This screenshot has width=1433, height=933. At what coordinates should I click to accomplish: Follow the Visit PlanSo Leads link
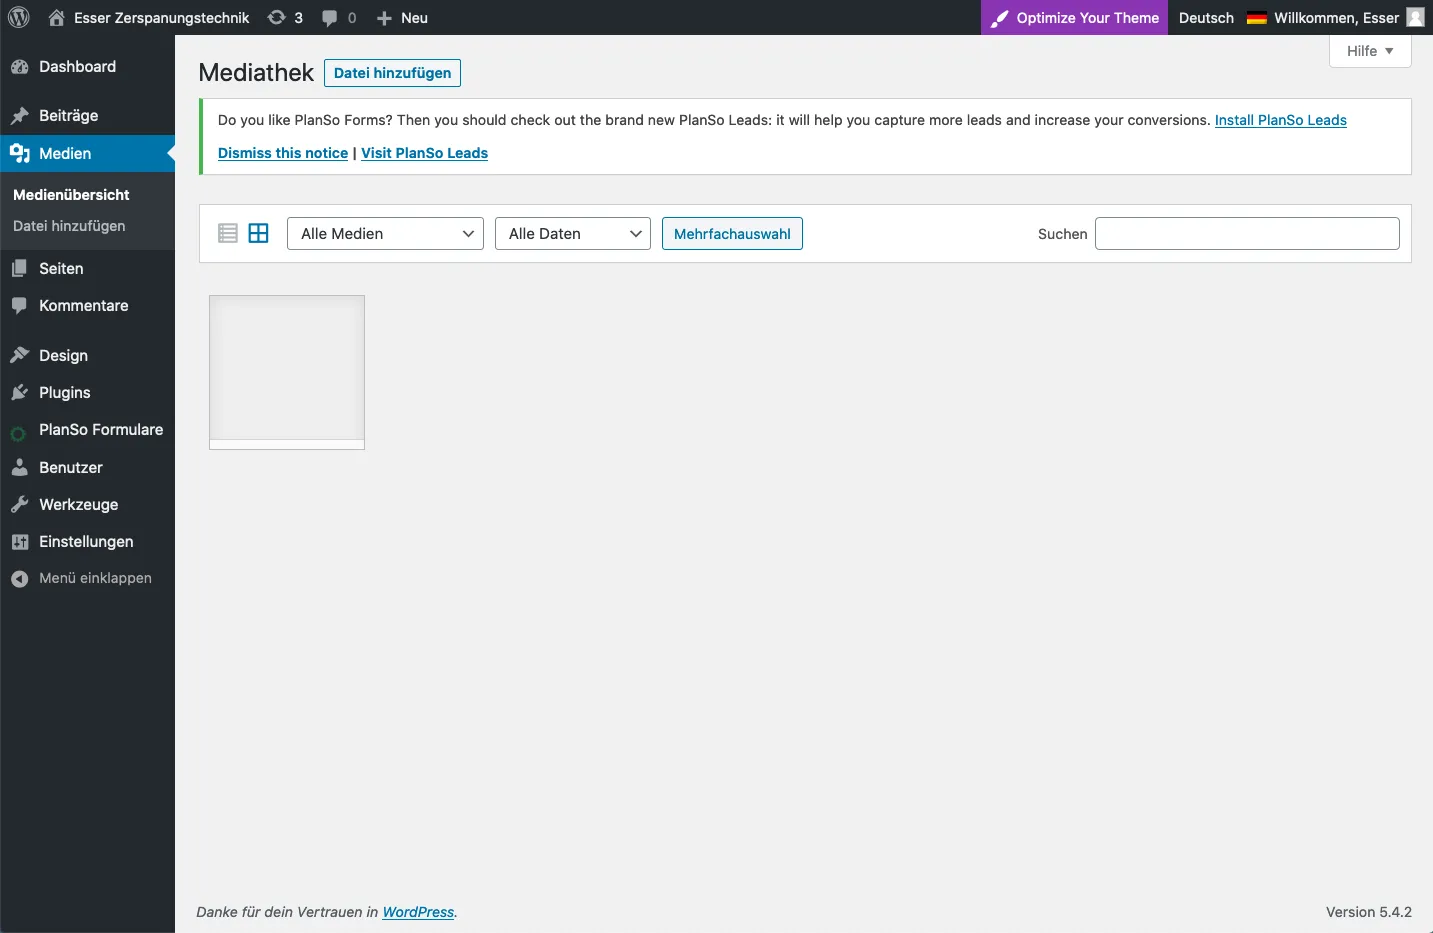pyautogui.click(x=424, y=153)
